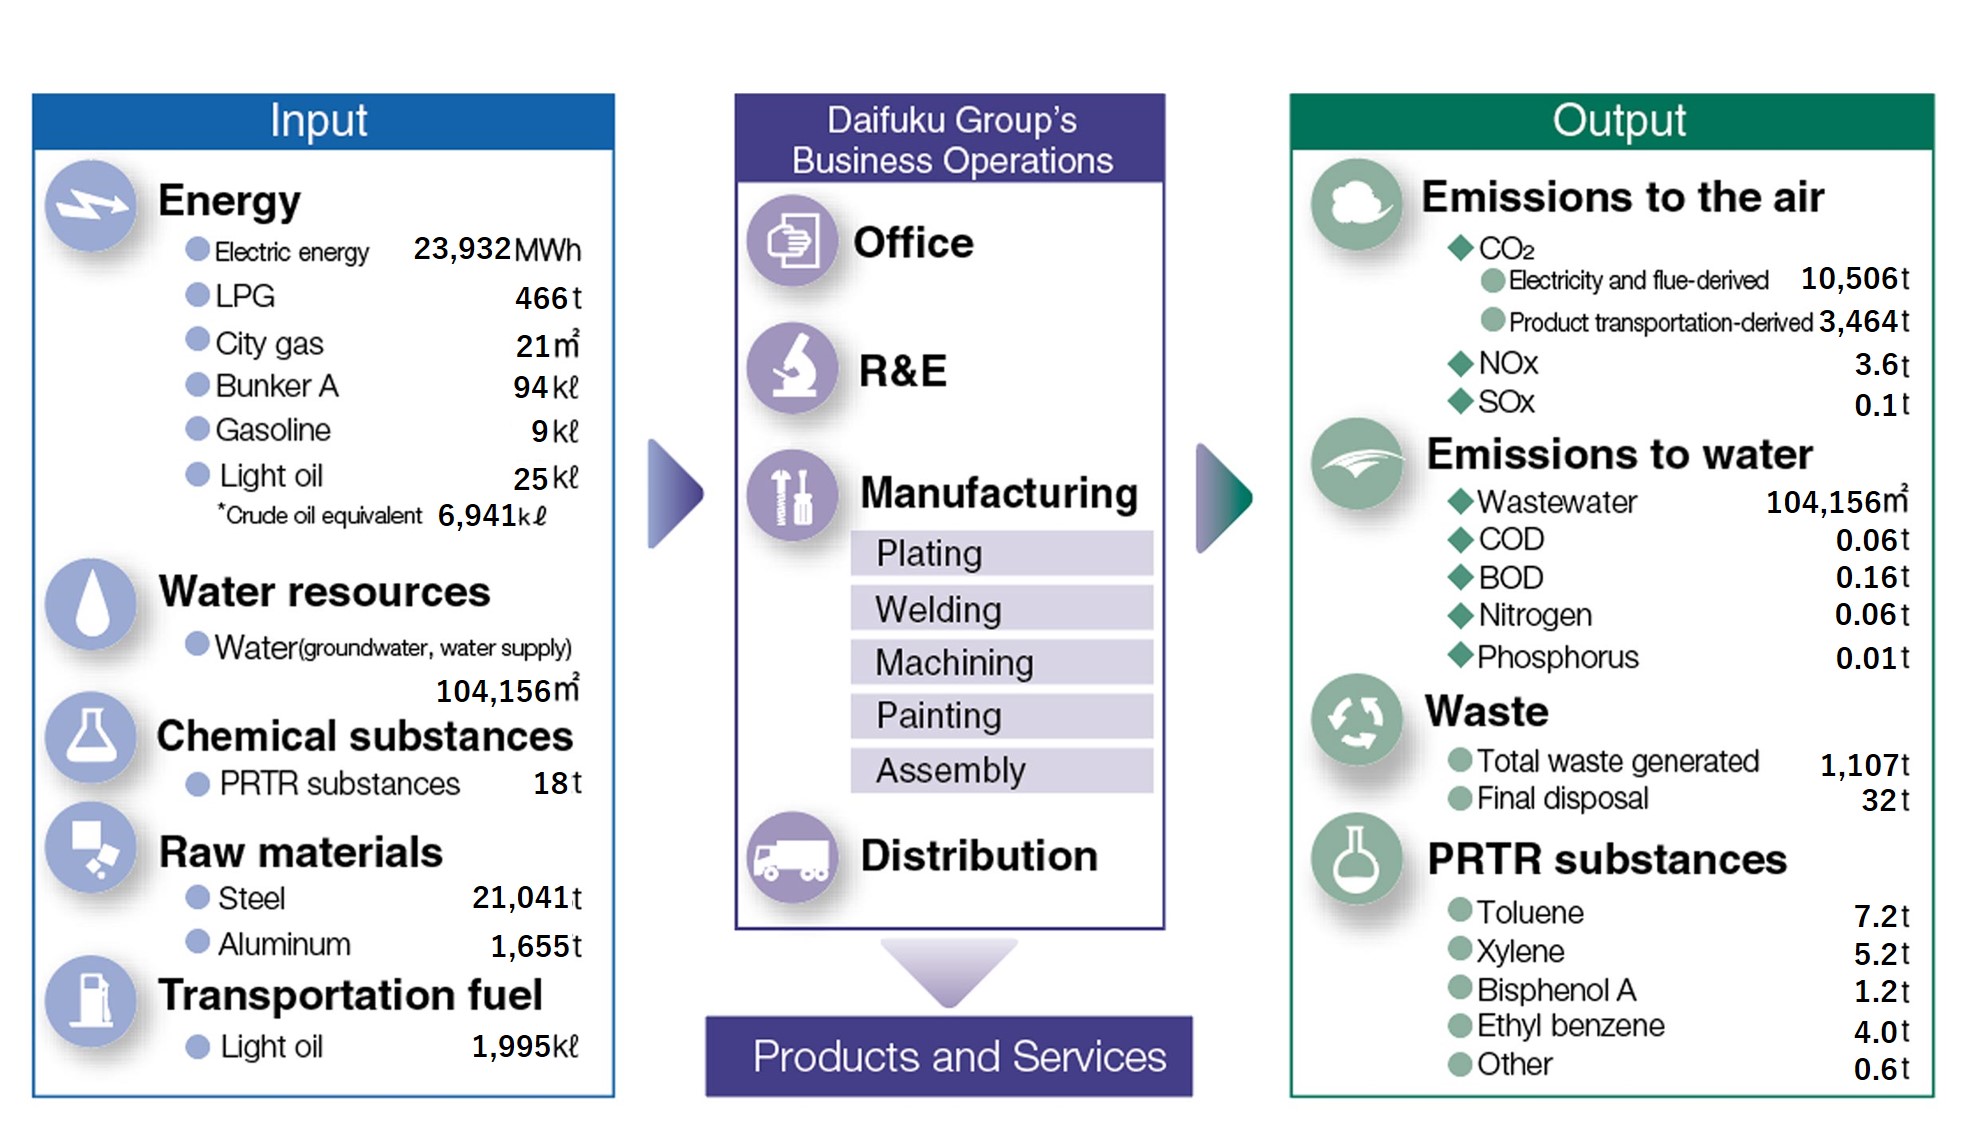Click the Nitrogen row label
1966x1125 pixels.
click(1535, 616)
